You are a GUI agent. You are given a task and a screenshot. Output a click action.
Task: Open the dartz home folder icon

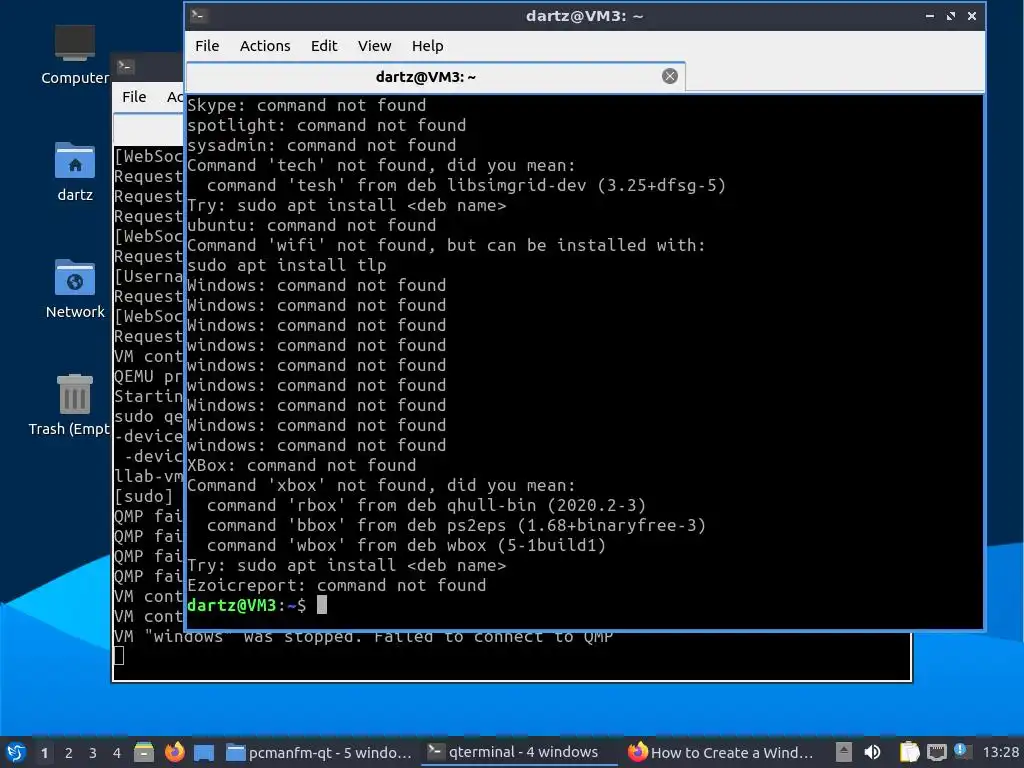click(74, 172)
